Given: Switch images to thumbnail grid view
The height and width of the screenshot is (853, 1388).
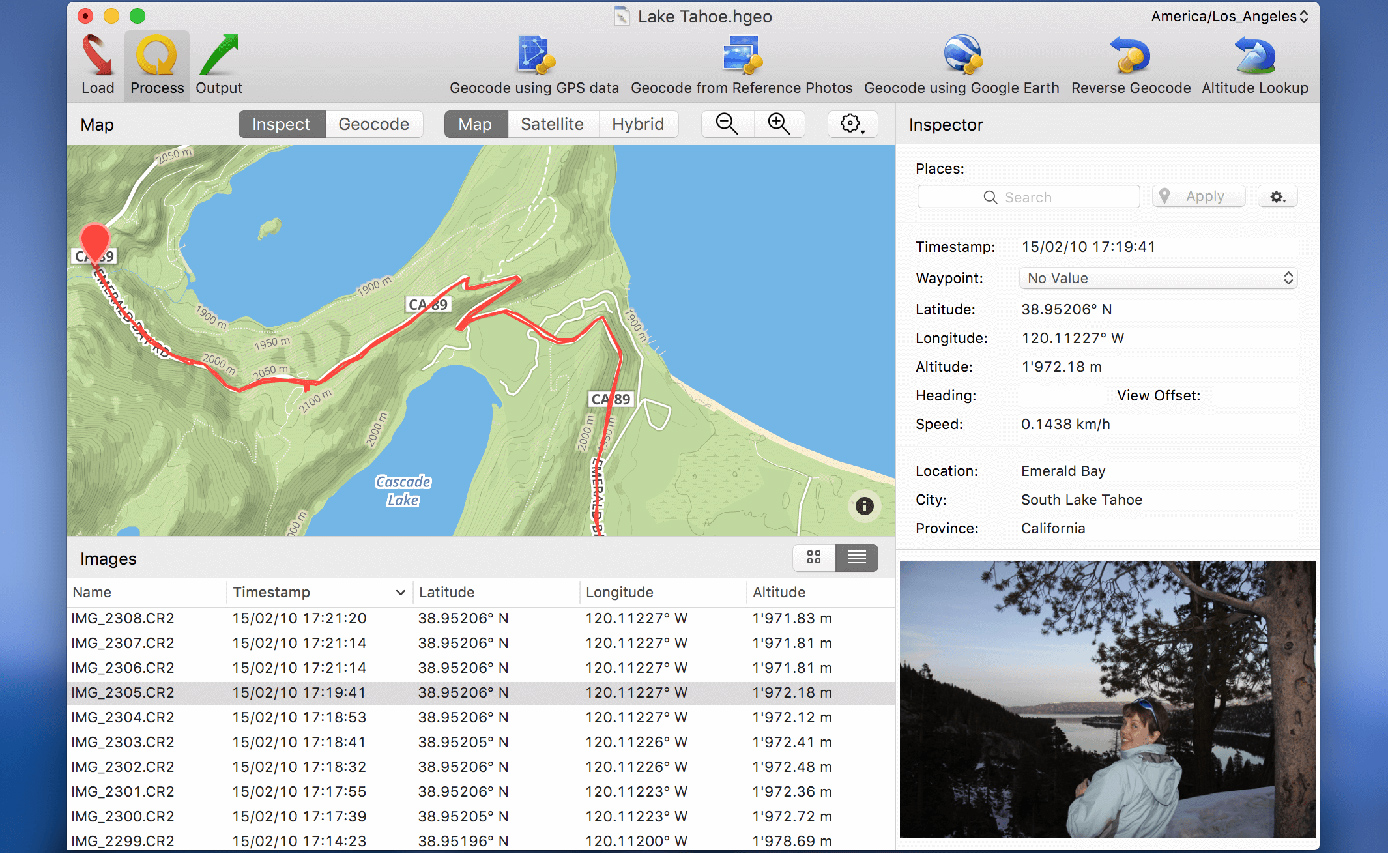Looking at the screenshot, I should [814, 558].
